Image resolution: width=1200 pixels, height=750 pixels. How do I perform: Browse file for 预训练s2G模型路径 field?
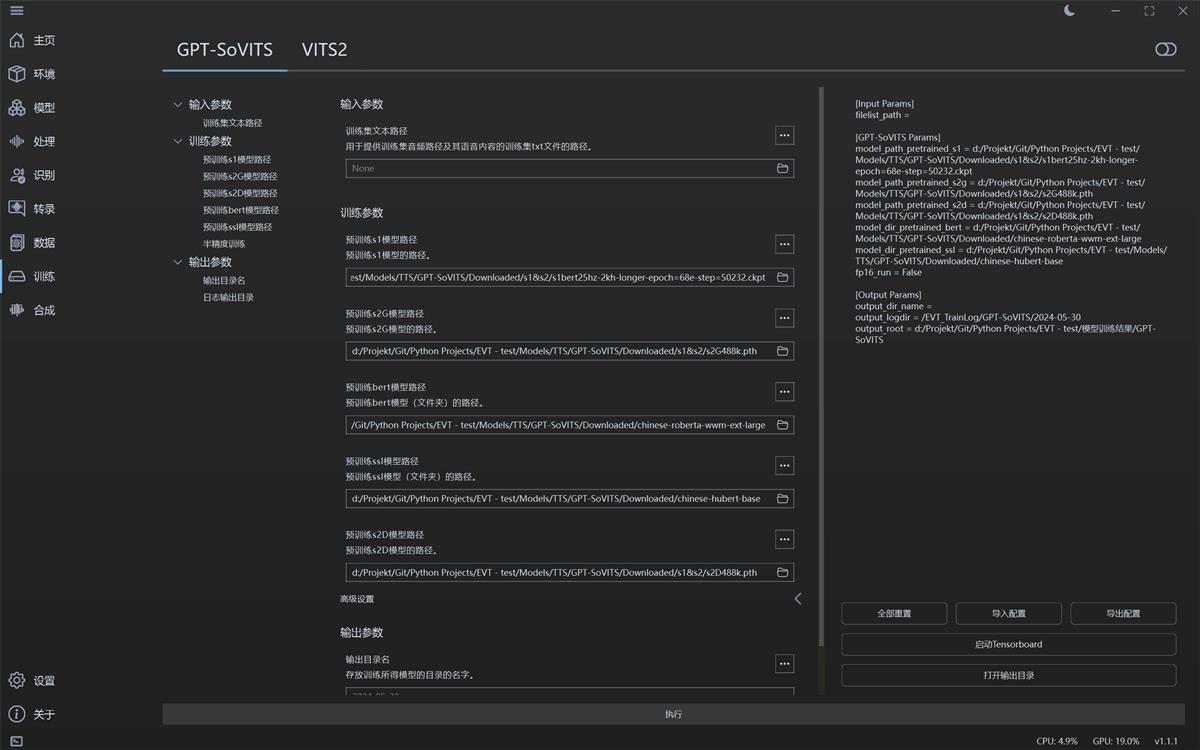click(783, 351)
